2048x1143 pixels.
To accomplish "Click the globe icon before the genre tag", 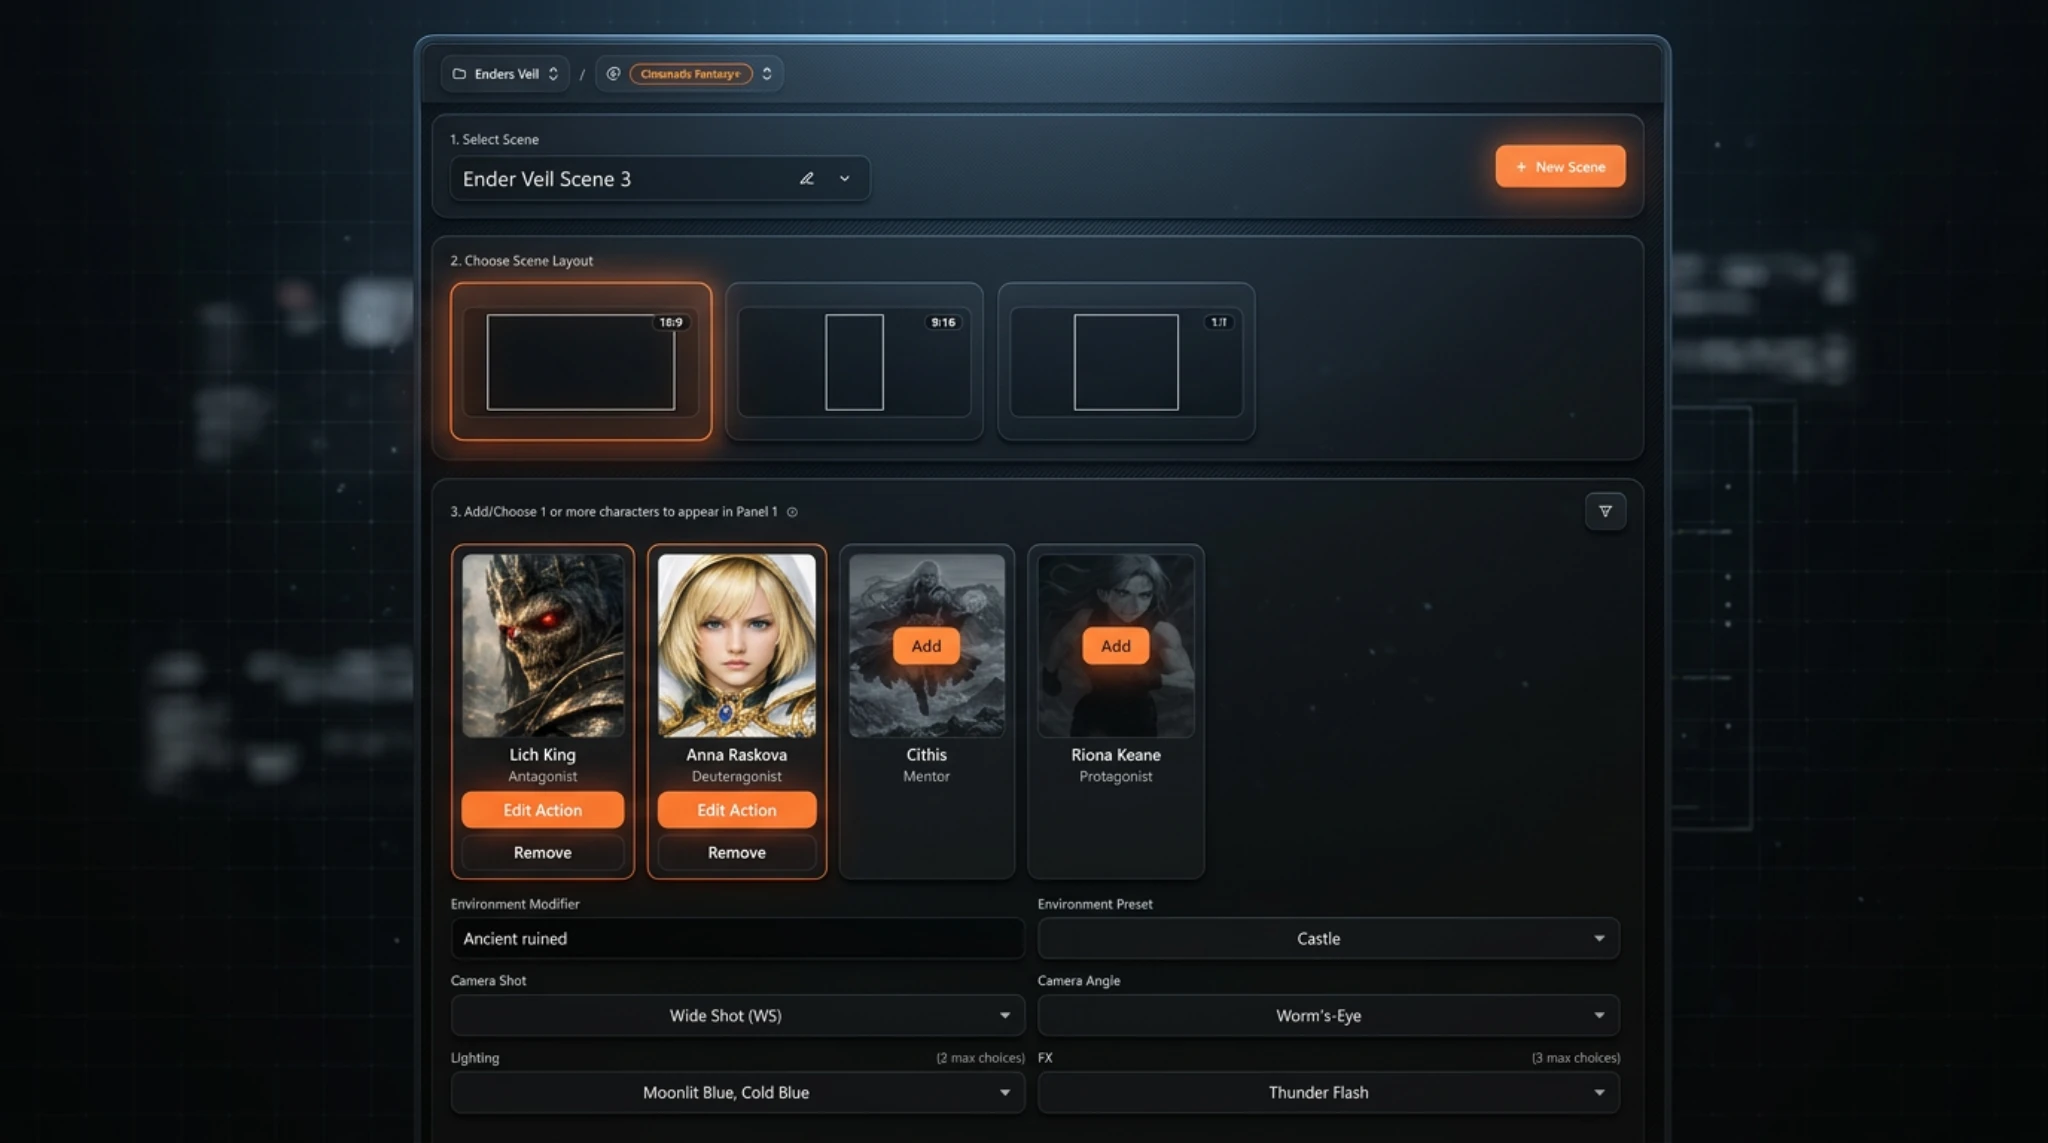I will (x=613, y=73).
